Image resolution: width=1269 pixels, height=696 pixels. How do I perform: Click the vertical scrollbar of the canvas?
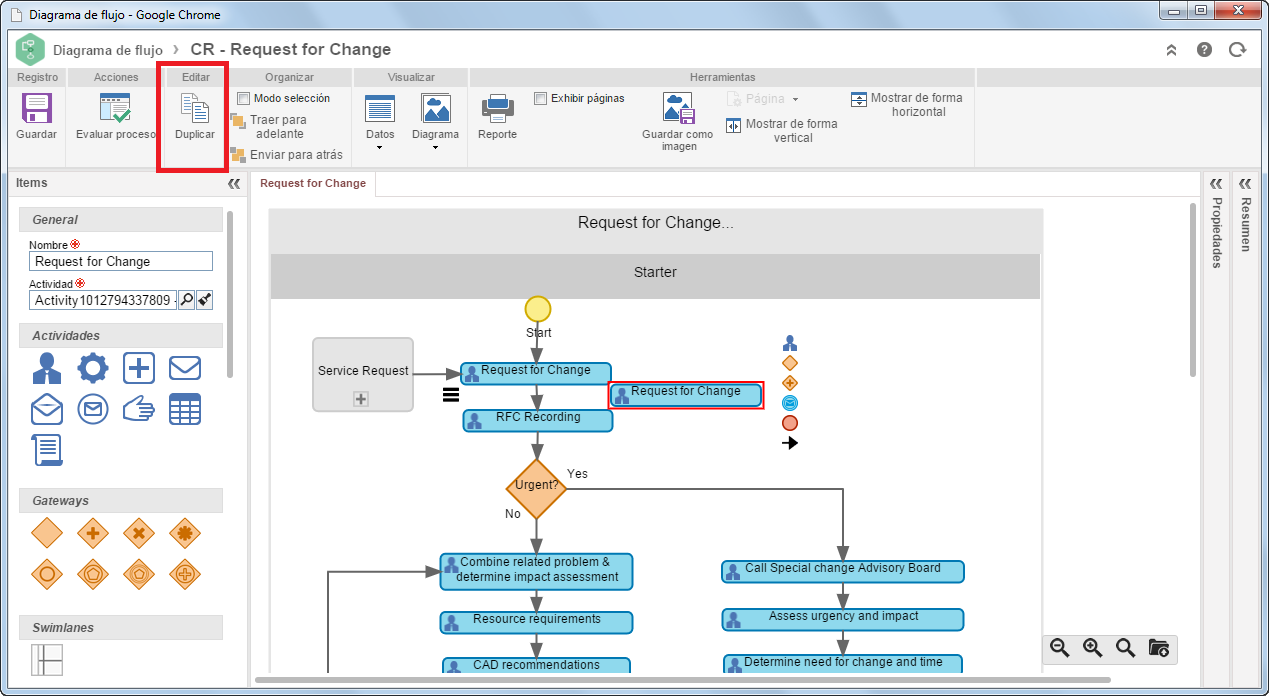pos(1193,290)
